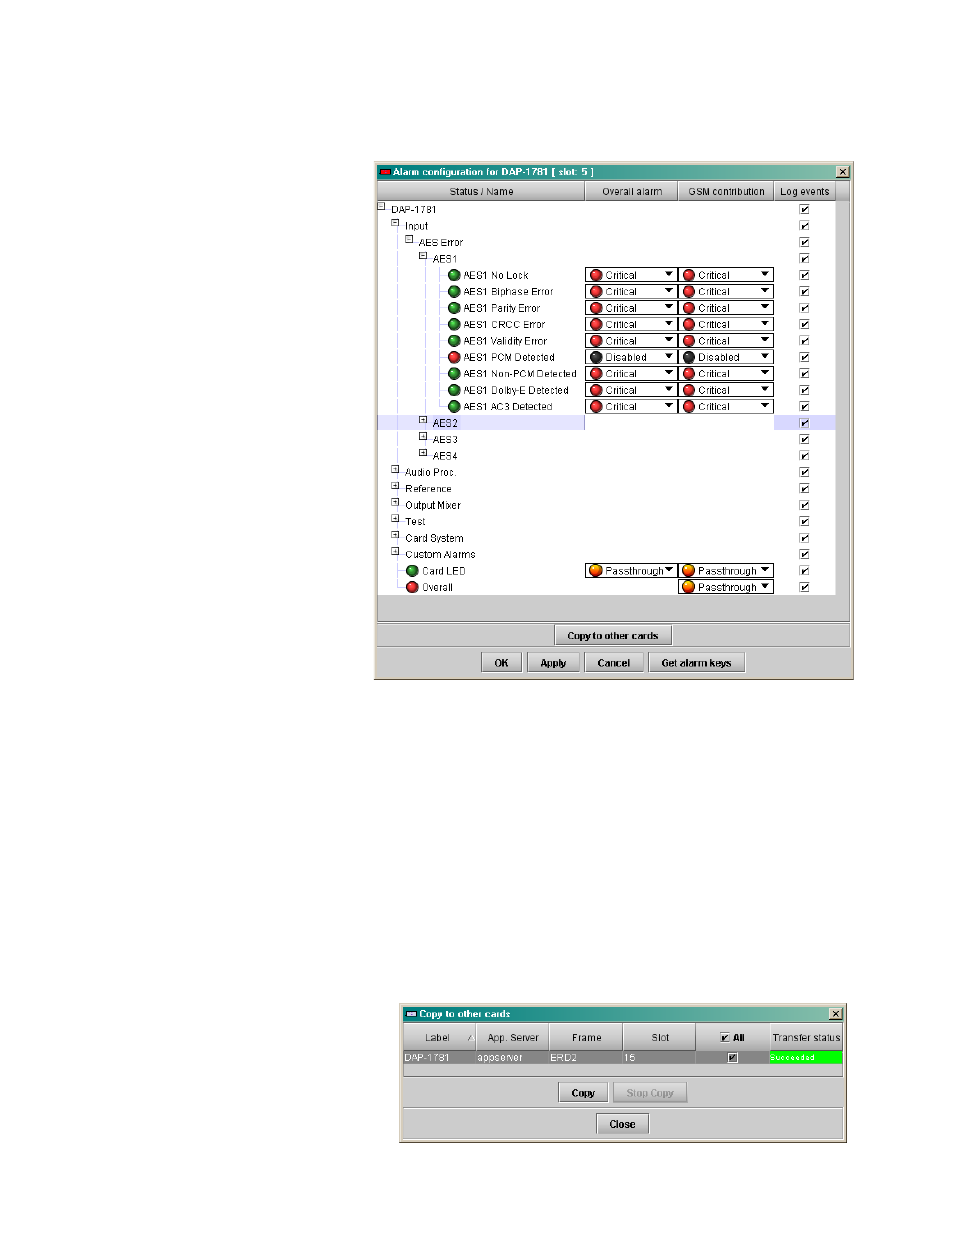This screenshot has width=954, height=1235.
Task: Toggle Log events checkbox for Card System
Action: point(804,538)
